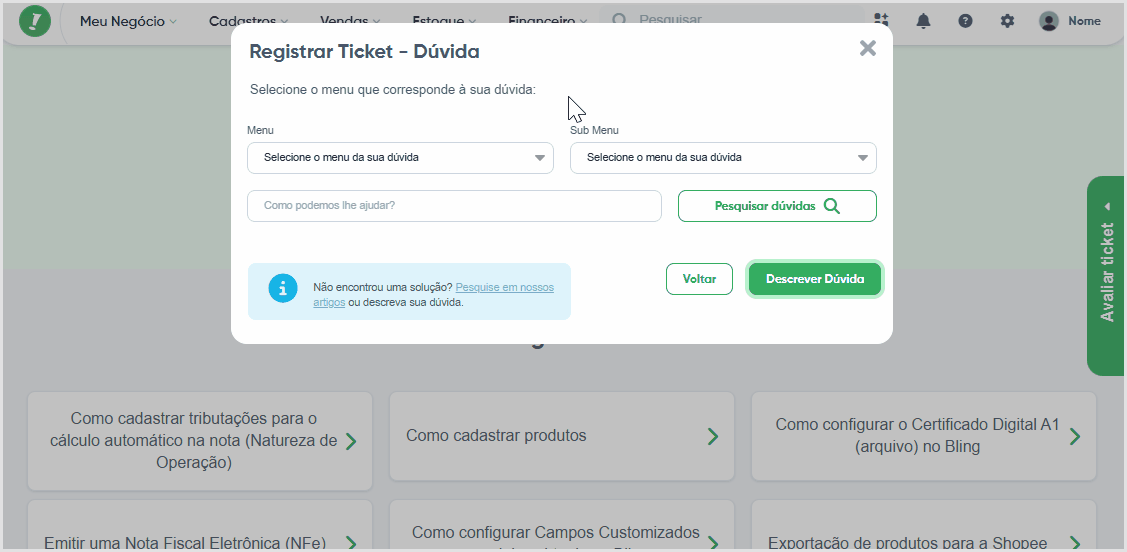The image size is (1127, 552).
Task: Expand the Estoque menu
Action: coord(444,22)
